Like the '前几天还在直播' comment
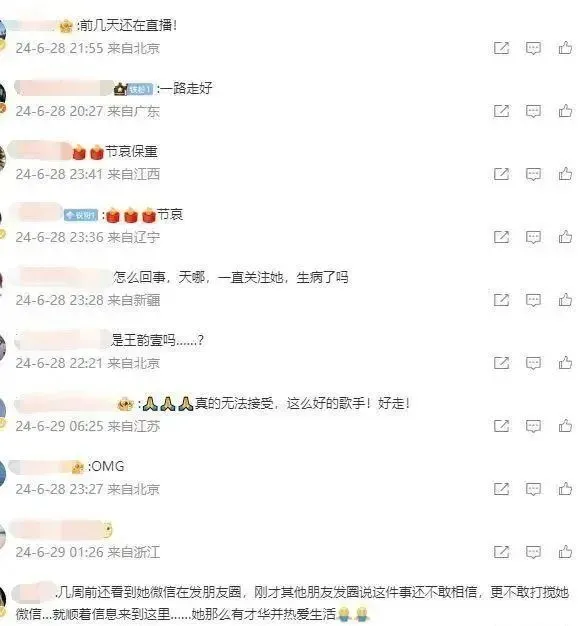The width and height of the screenshot is (581, 626). coord(565,48)
